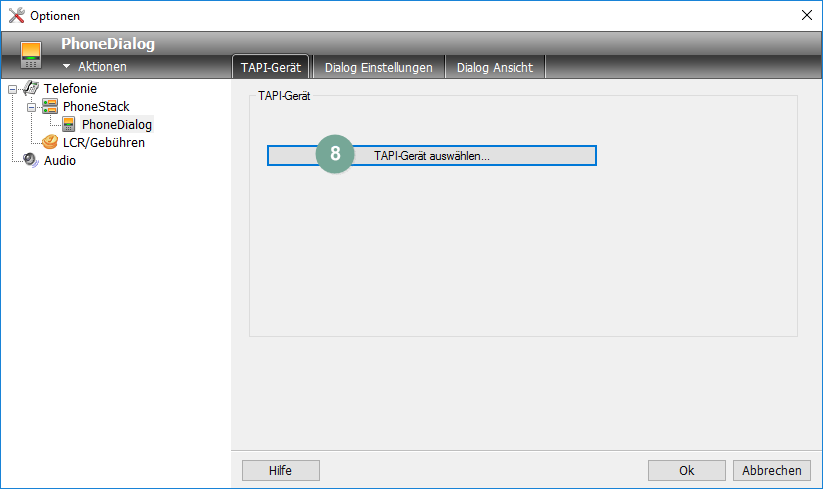This screenshot has height=489, width=823.
Task: Click the Optionen wrench icon in title bar
Action: click(x=16, y=15)
